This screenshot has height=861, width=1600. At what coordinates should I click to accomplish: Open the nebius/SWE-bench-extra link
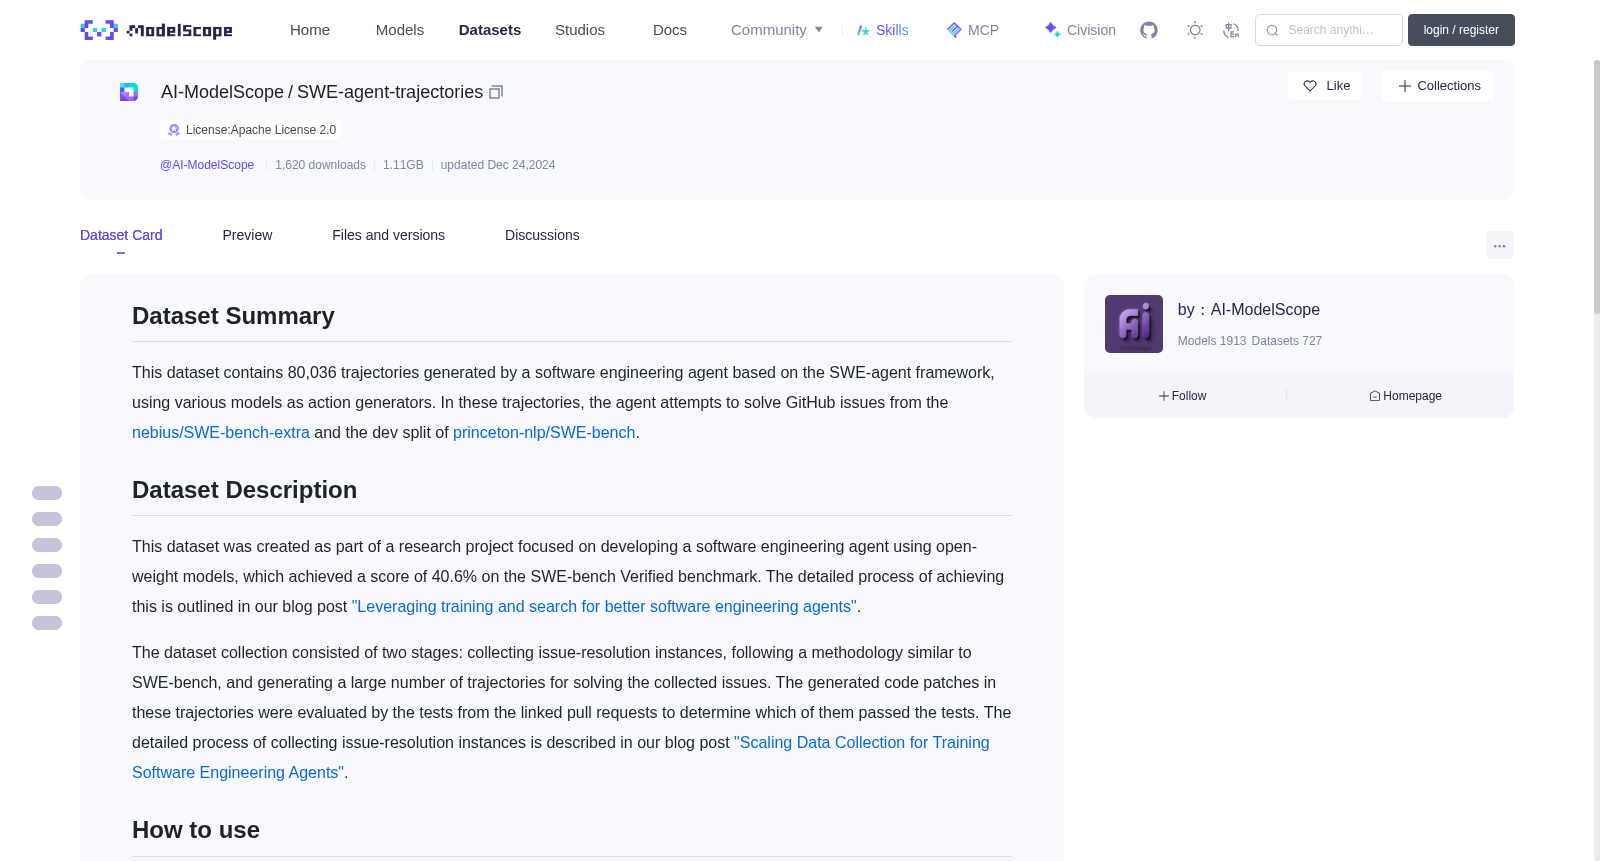click(x=221, y=433)
